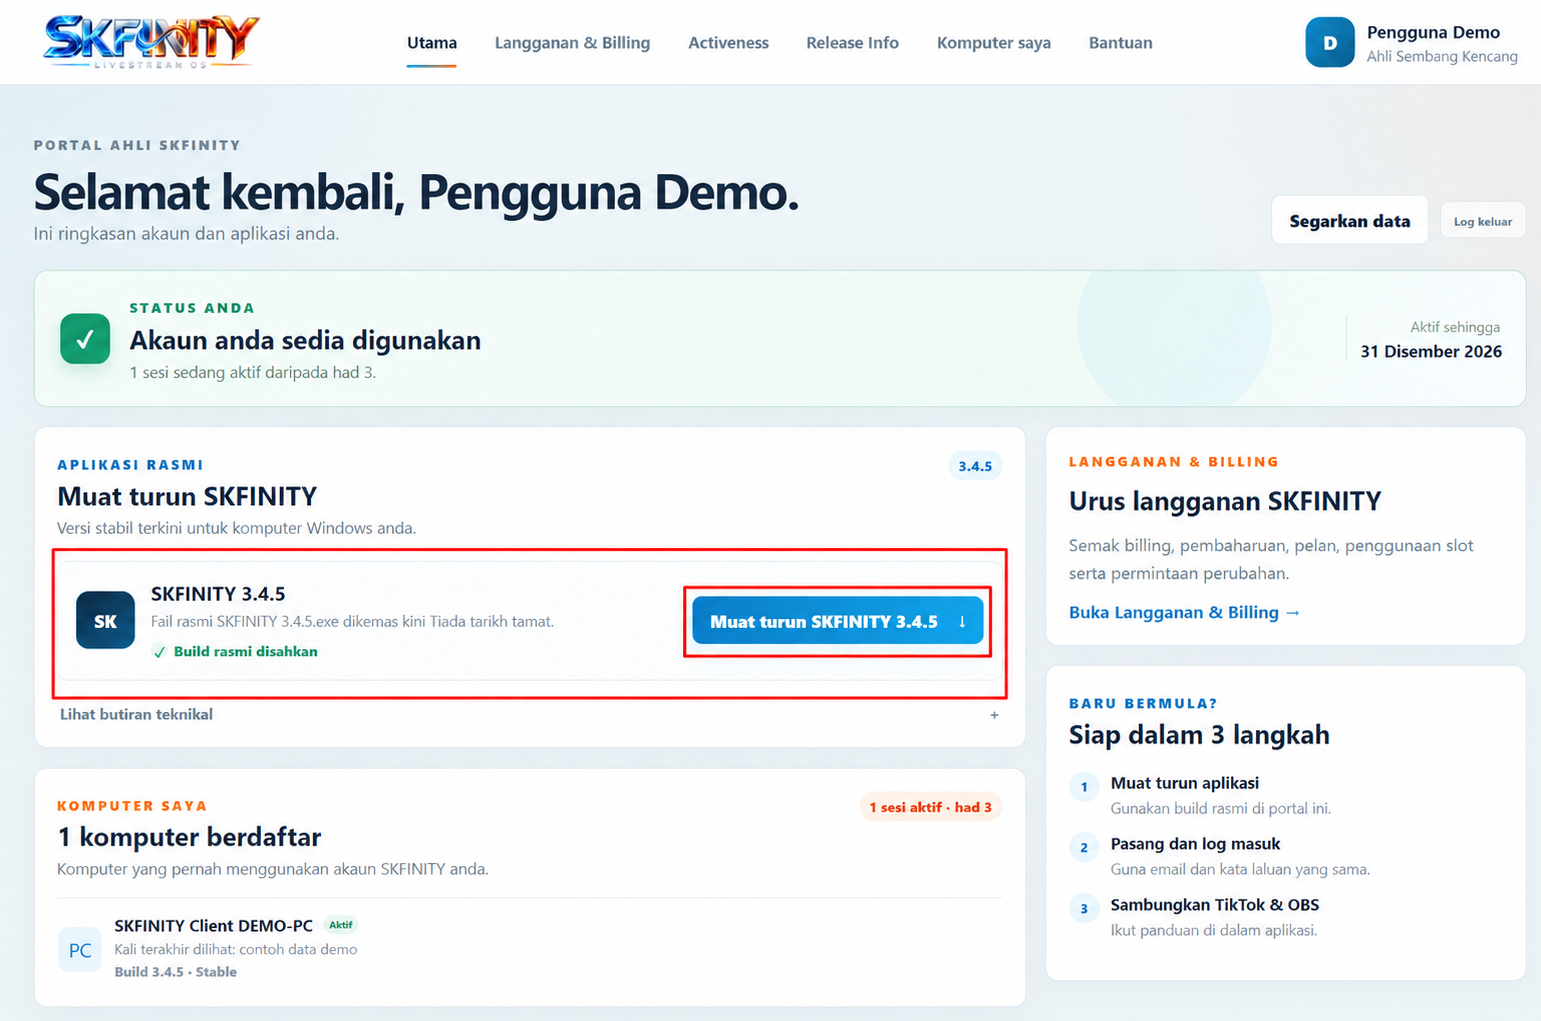Click the SK app icon tile

[105, 620]
